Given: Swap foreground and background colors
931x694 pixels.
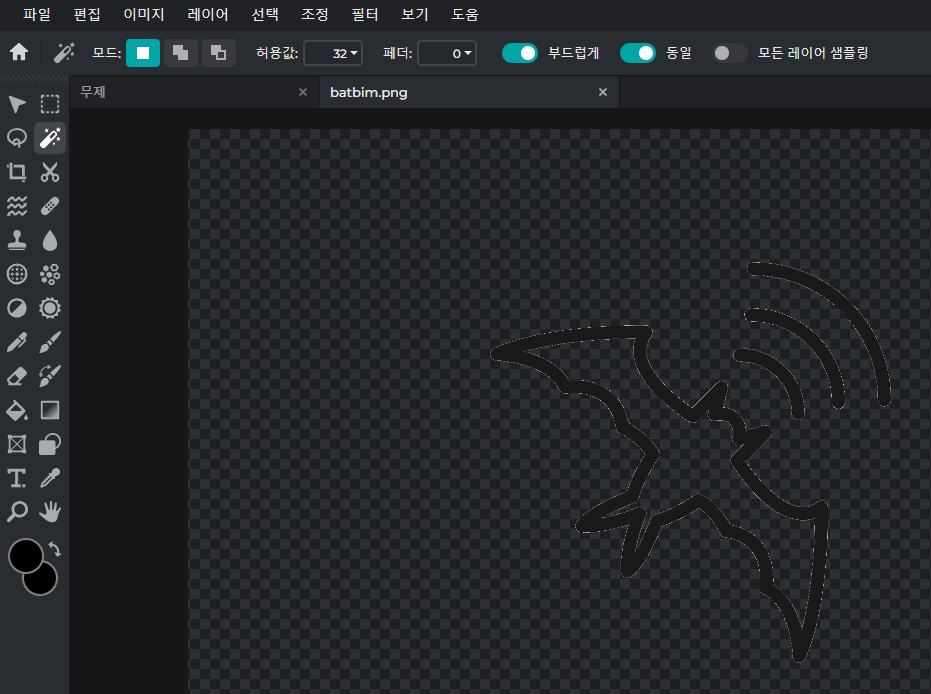Looking at the screenshot, I should click(x=55, y=549).
